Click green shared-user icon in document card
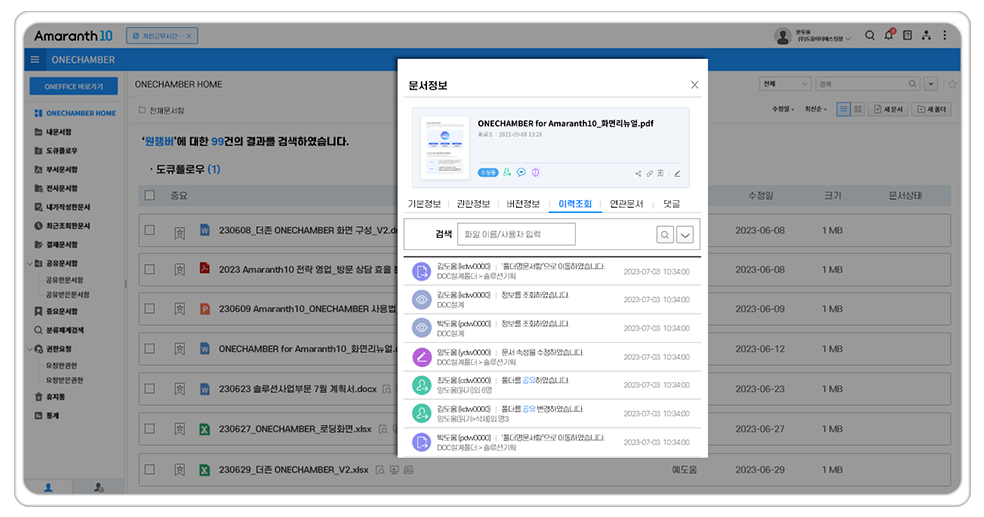This screenshot has height=517, width=984. click(x=507, y=173)
